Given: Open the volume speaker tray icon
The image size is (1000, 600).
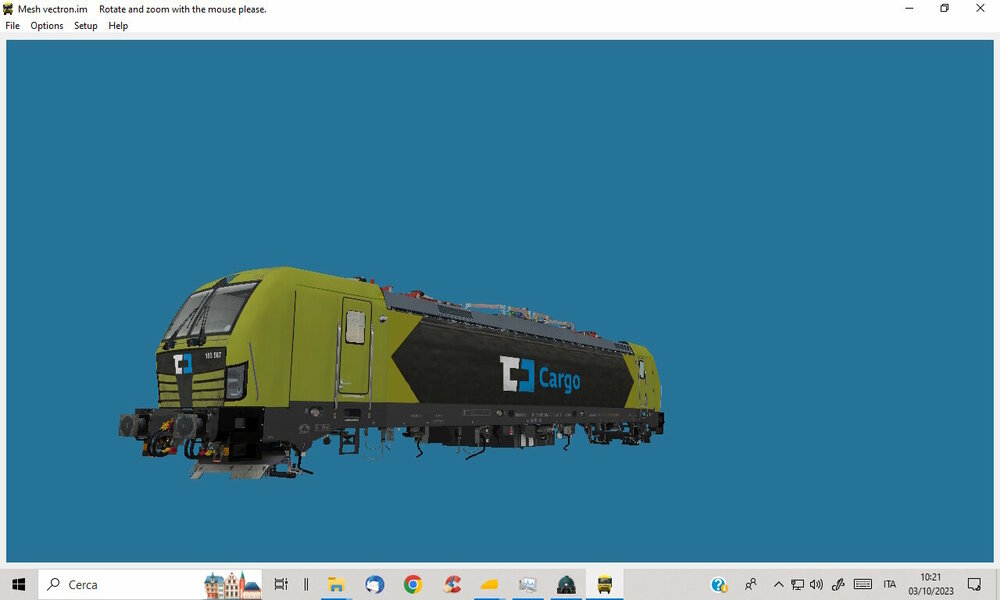Looking at the screenshot, I should point(816,584).
